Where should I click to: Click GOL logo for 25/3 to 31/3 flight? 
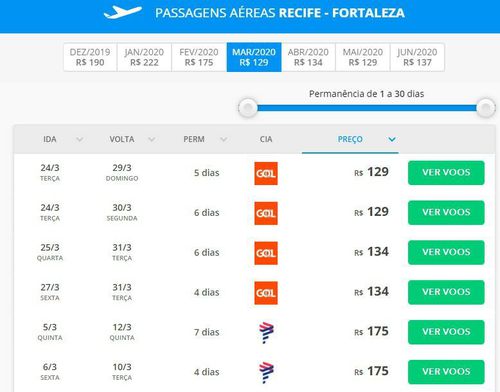(x=266, y=253)
